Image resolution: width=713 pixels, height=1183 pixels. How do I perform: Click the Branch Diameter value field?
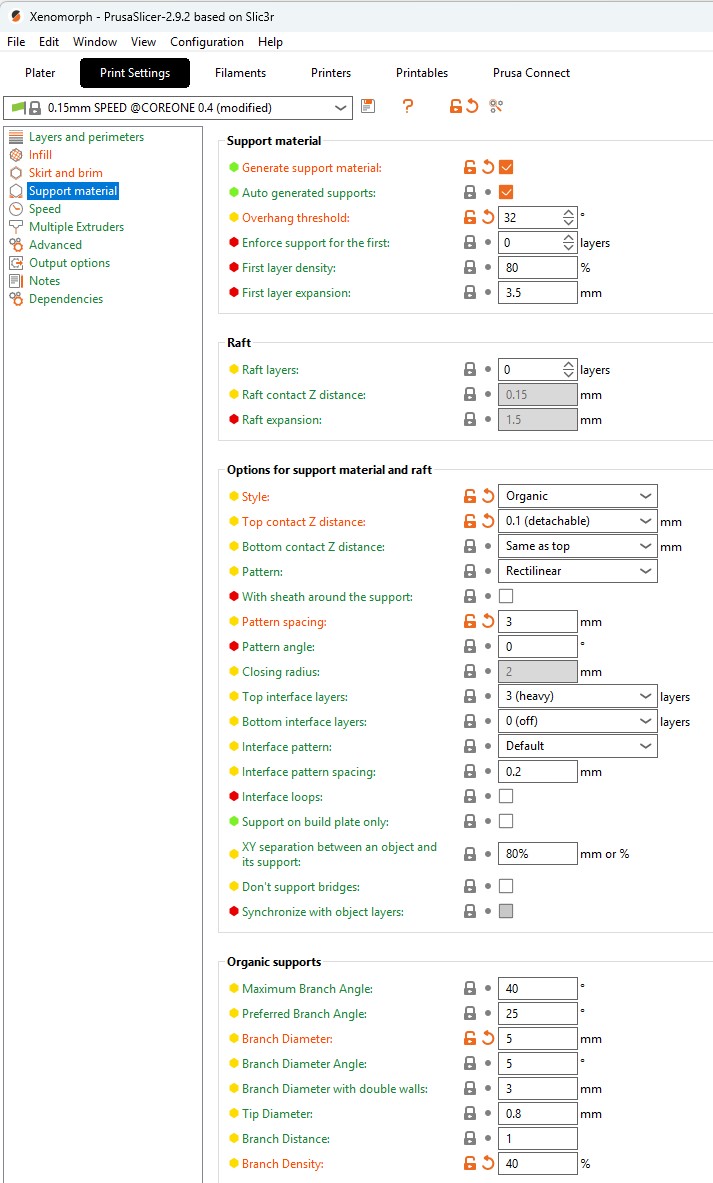coord(538,1039)
